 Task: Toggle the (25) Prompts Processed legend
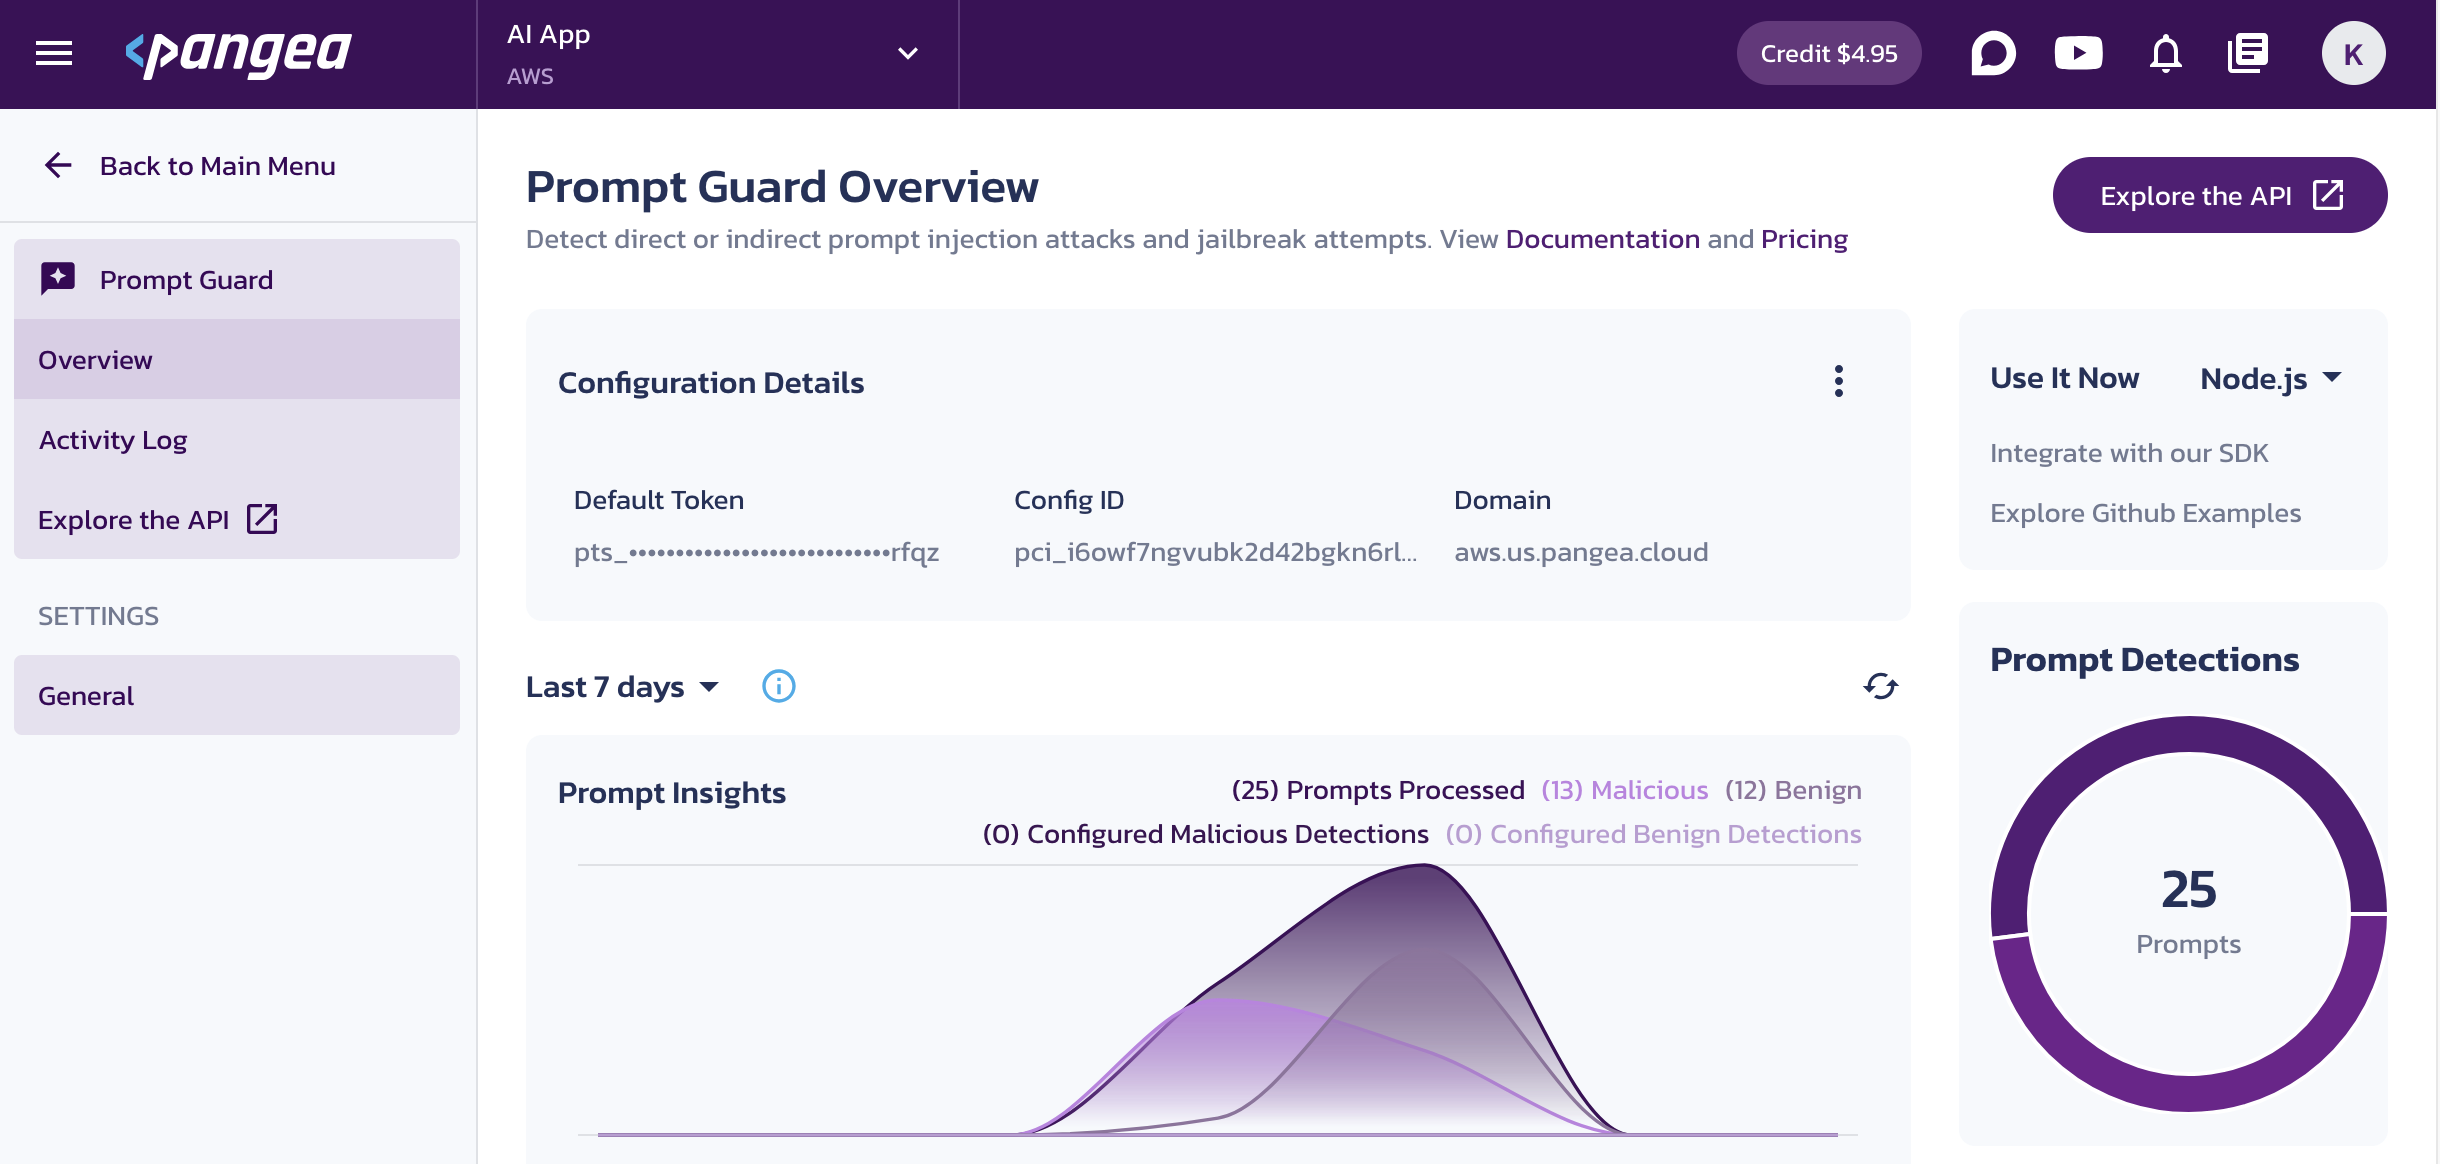[1378, 790]
